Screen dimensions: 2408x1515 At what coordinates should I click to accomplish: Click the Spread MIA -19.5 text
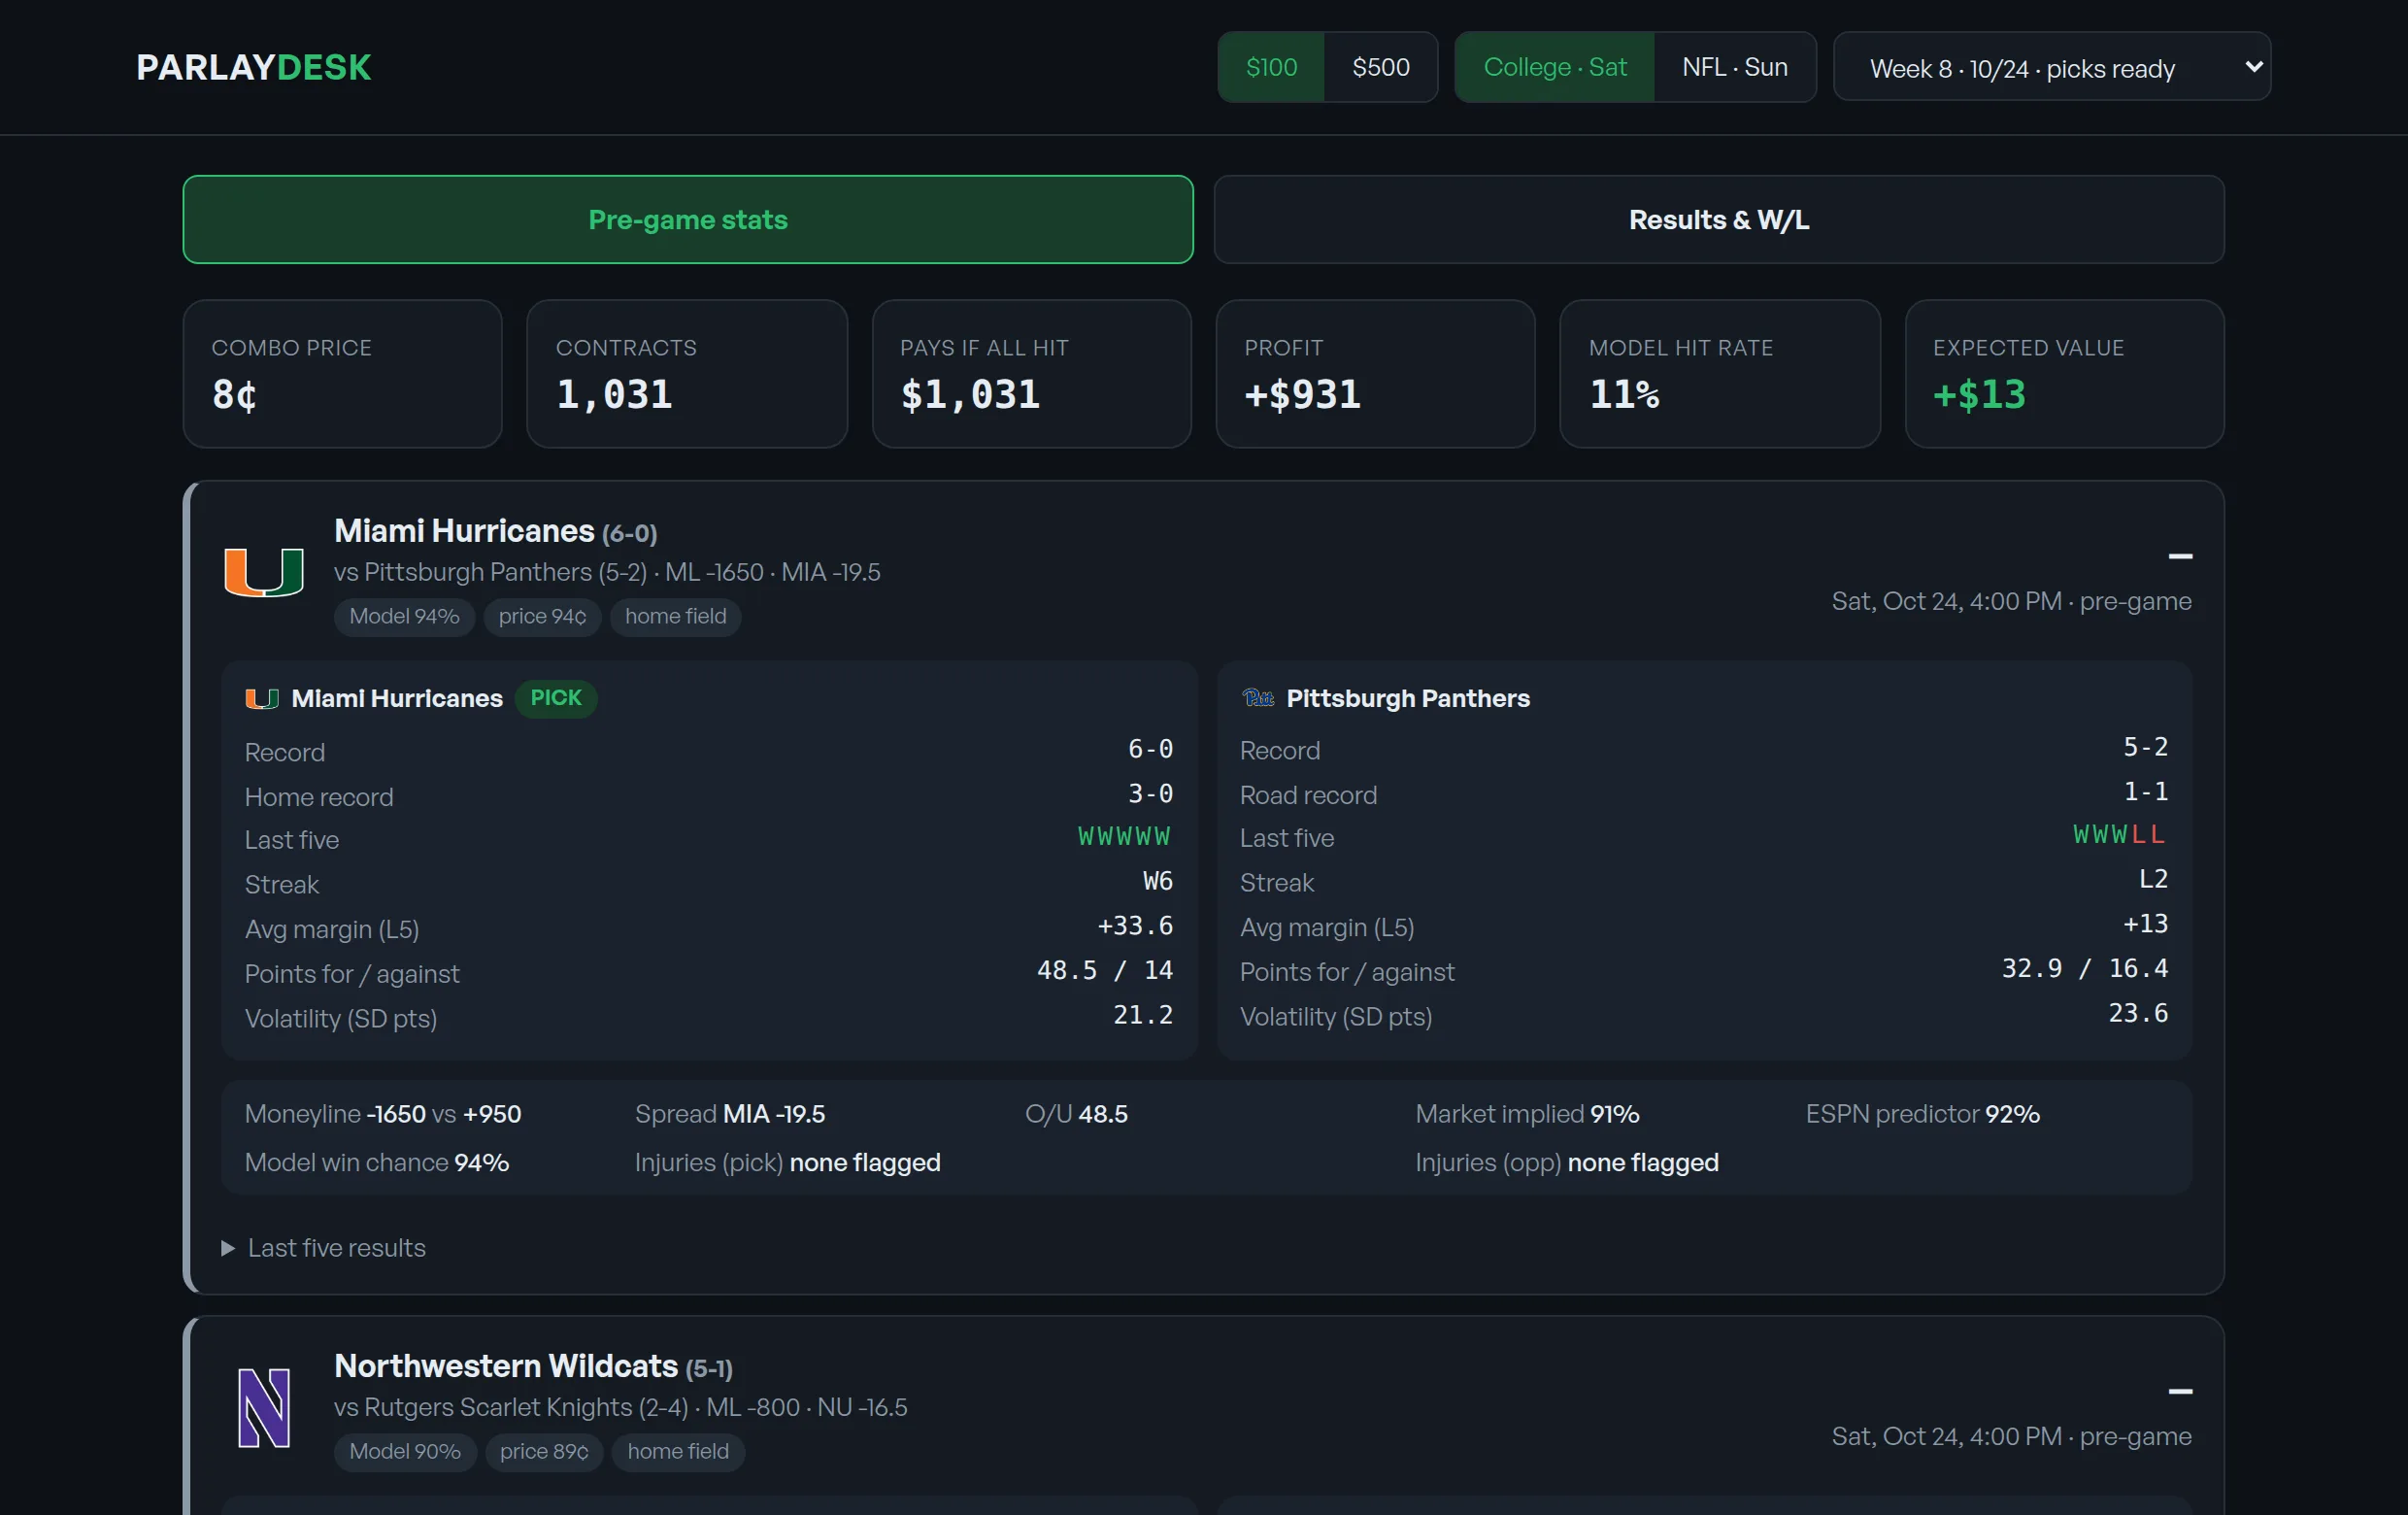(x=730, y=1114)
